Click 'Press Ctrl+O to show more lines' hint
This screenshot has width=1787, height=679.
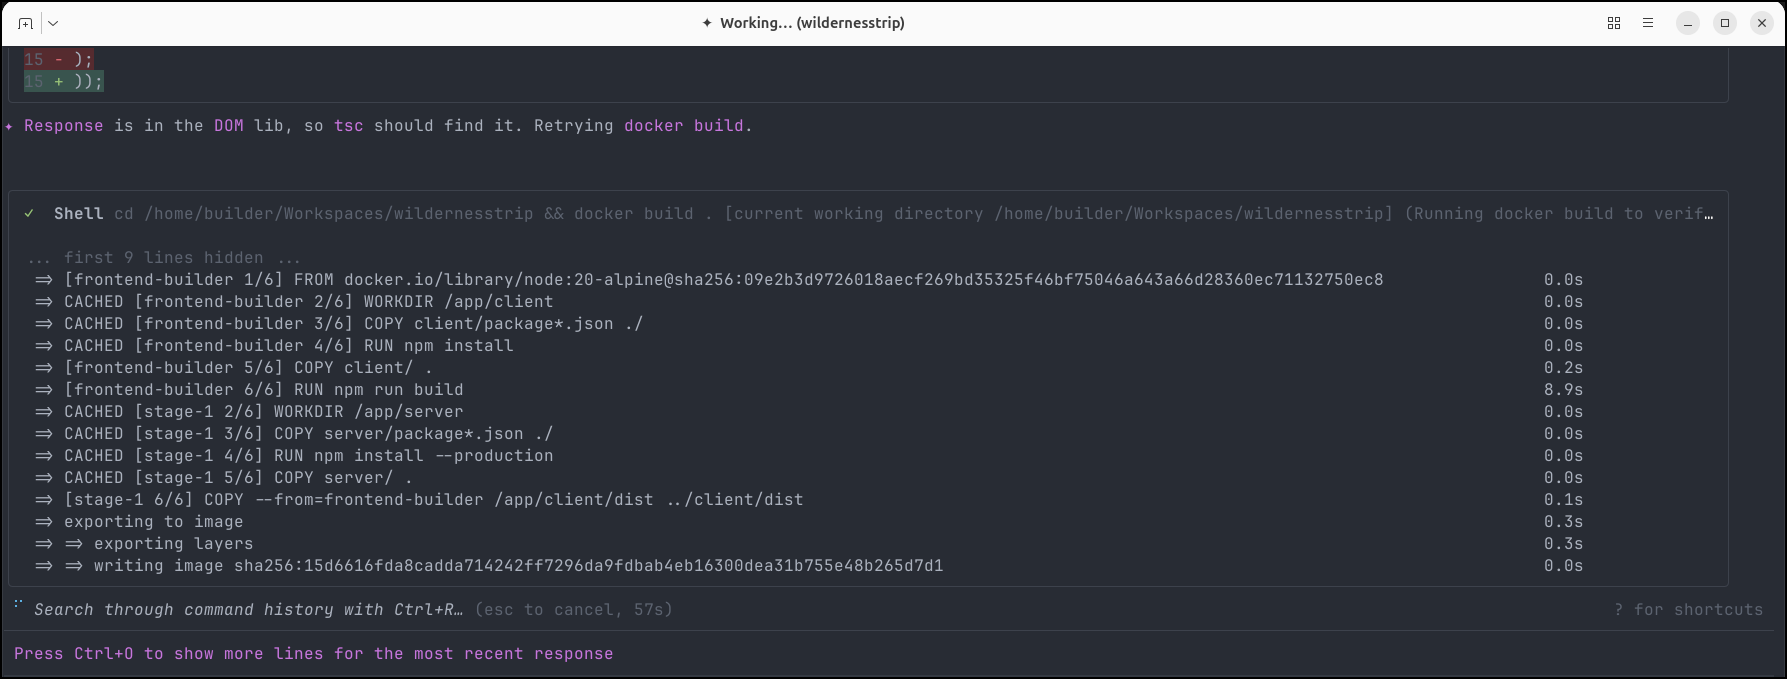click(313, 654)
